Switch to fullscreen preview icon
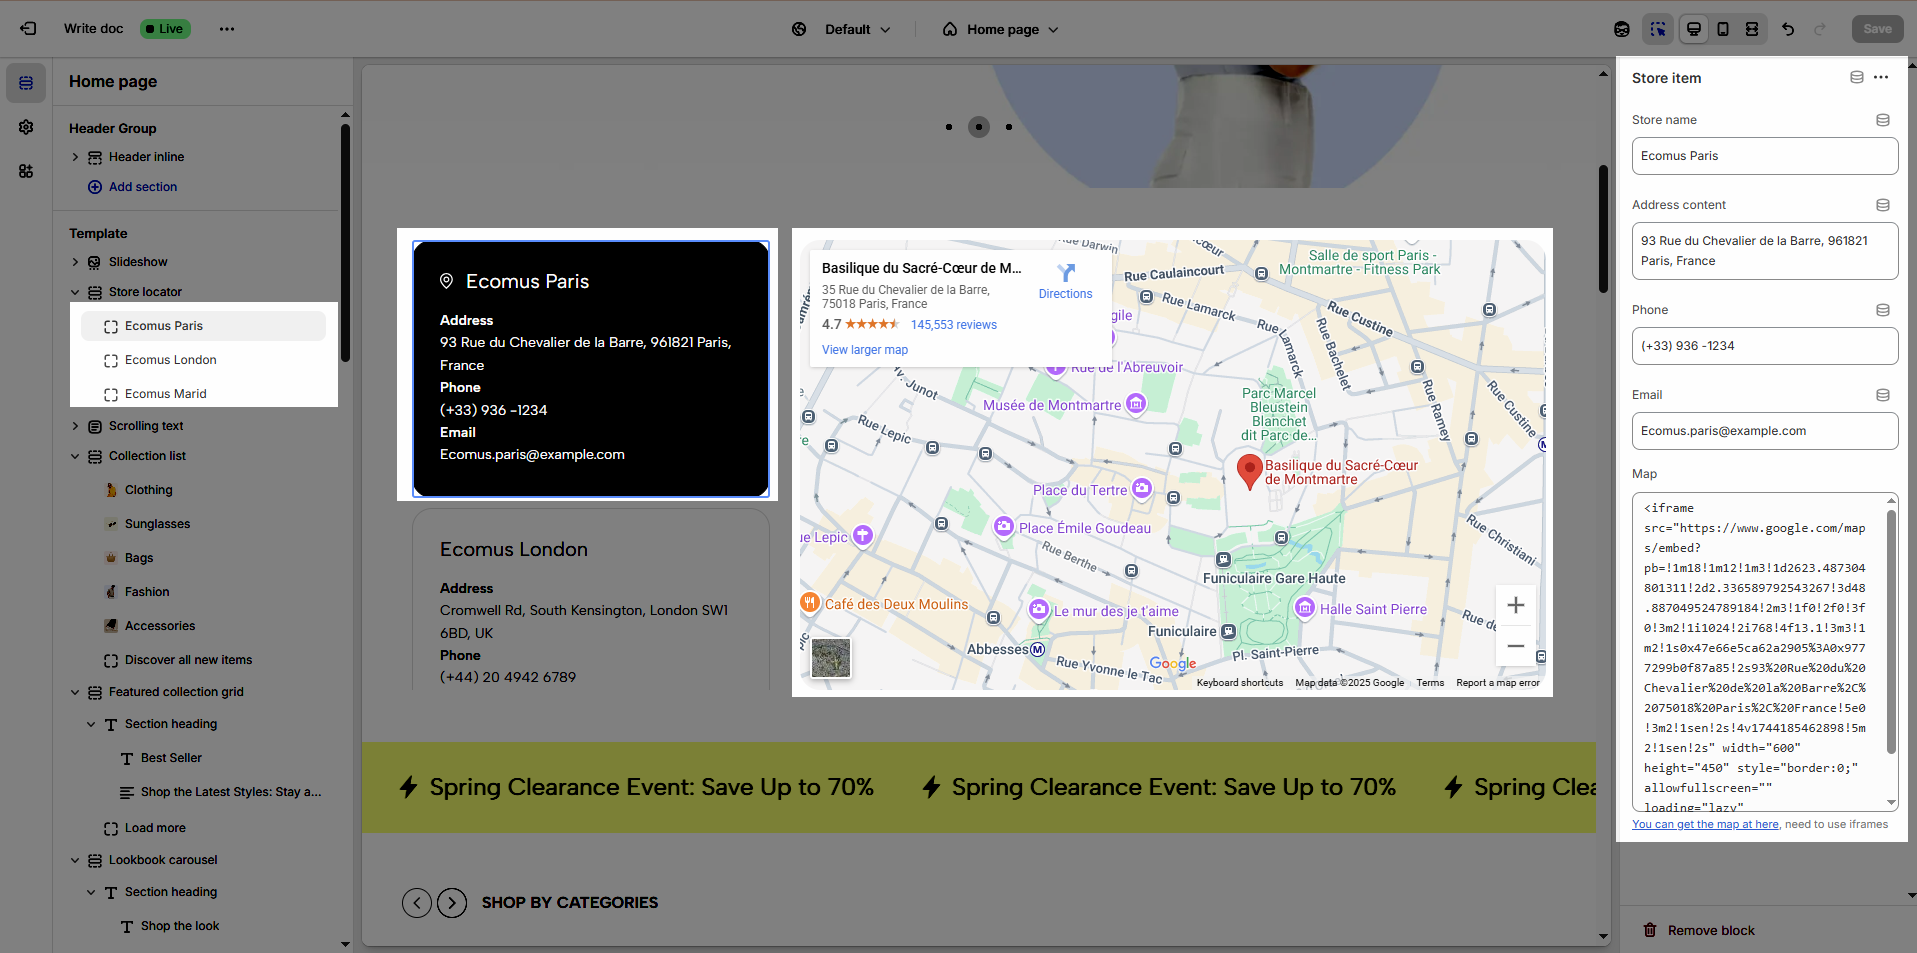 pyautogui.click(x=1752, y=29)
